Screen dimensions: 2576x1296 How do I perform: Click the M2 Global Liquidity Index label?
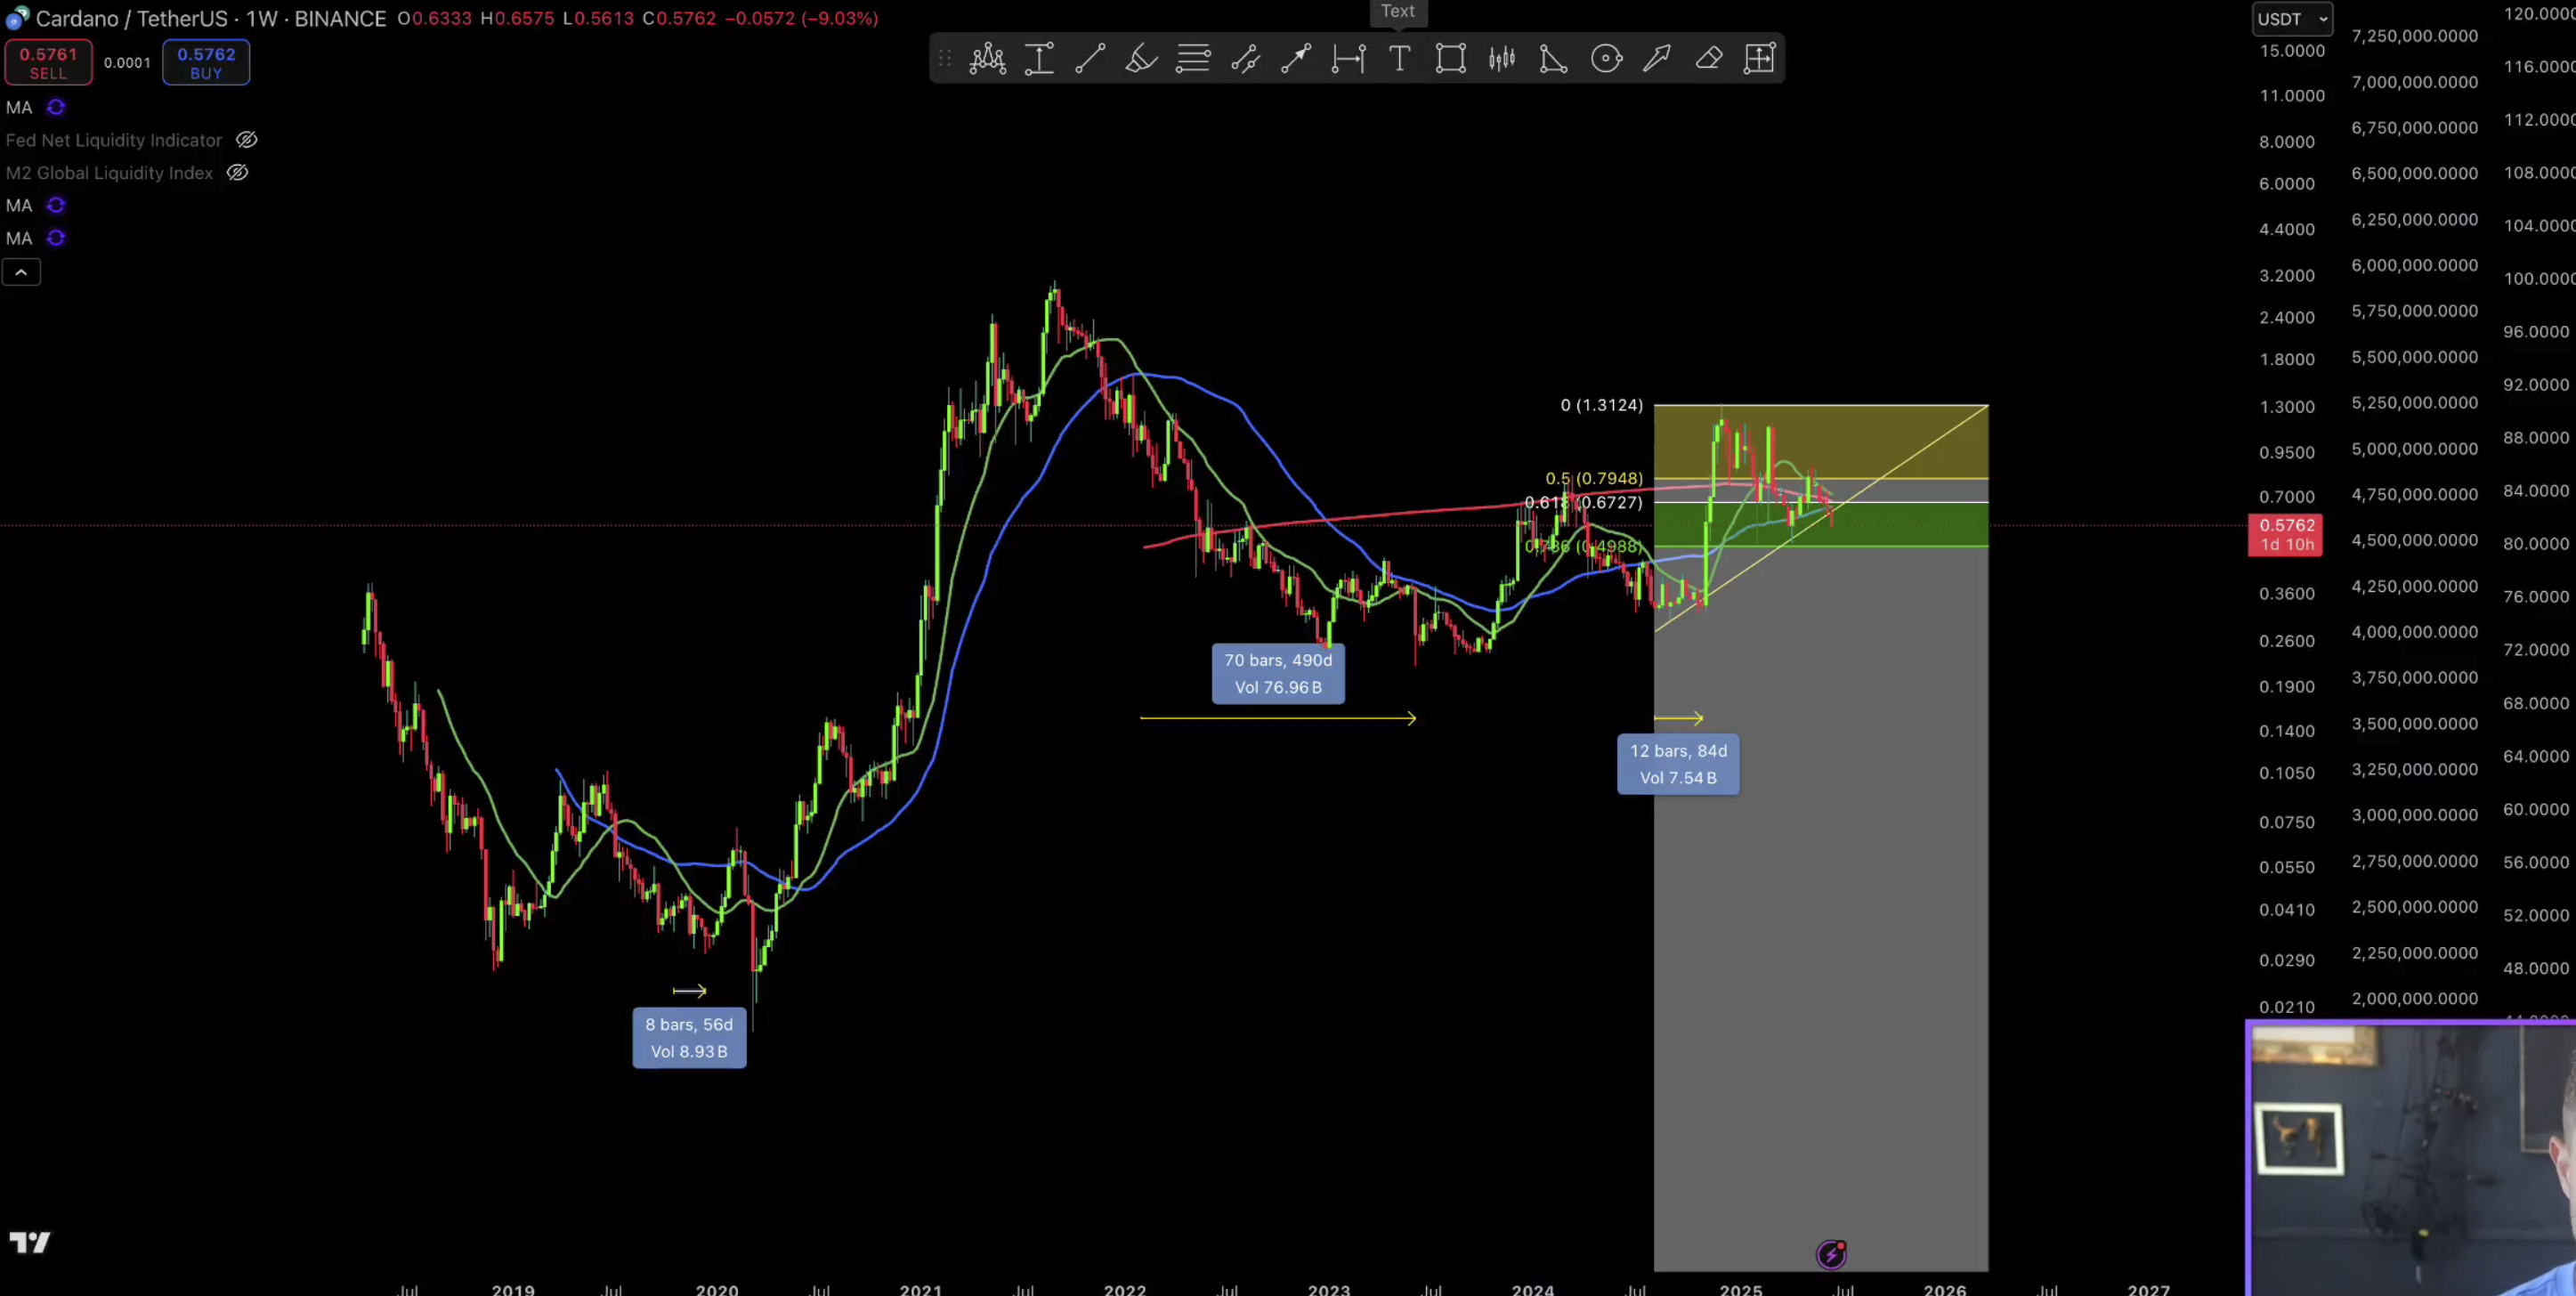click(109, 173)
